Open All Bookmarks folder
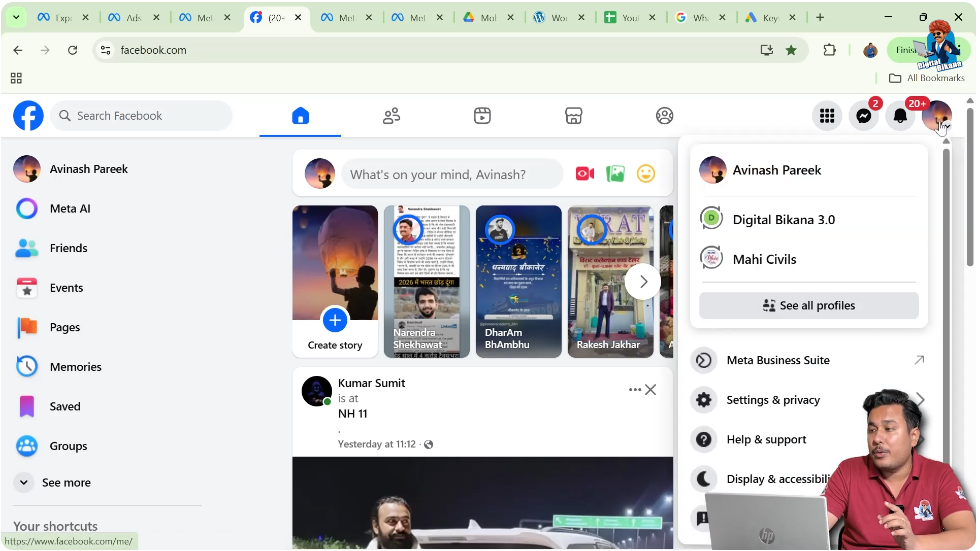This screenshot has height=551, width=980. coord(927,78)
